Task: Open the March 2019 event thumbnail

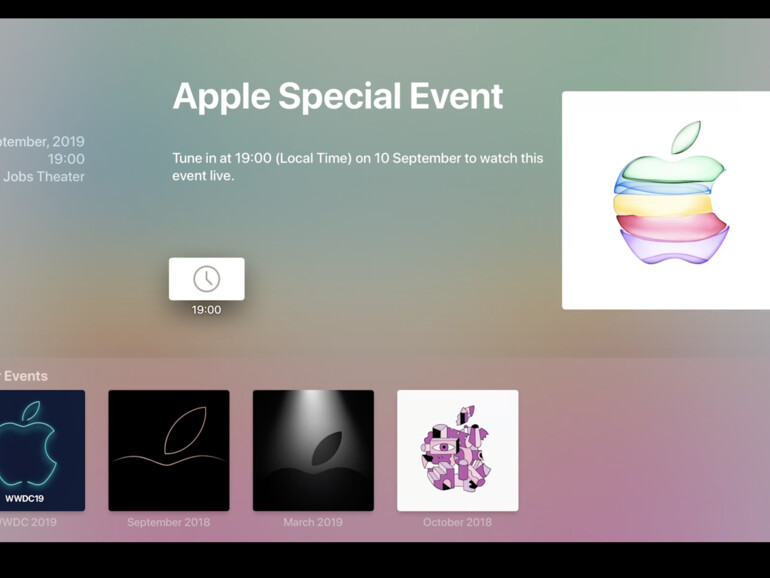Action: pos(313,450)
